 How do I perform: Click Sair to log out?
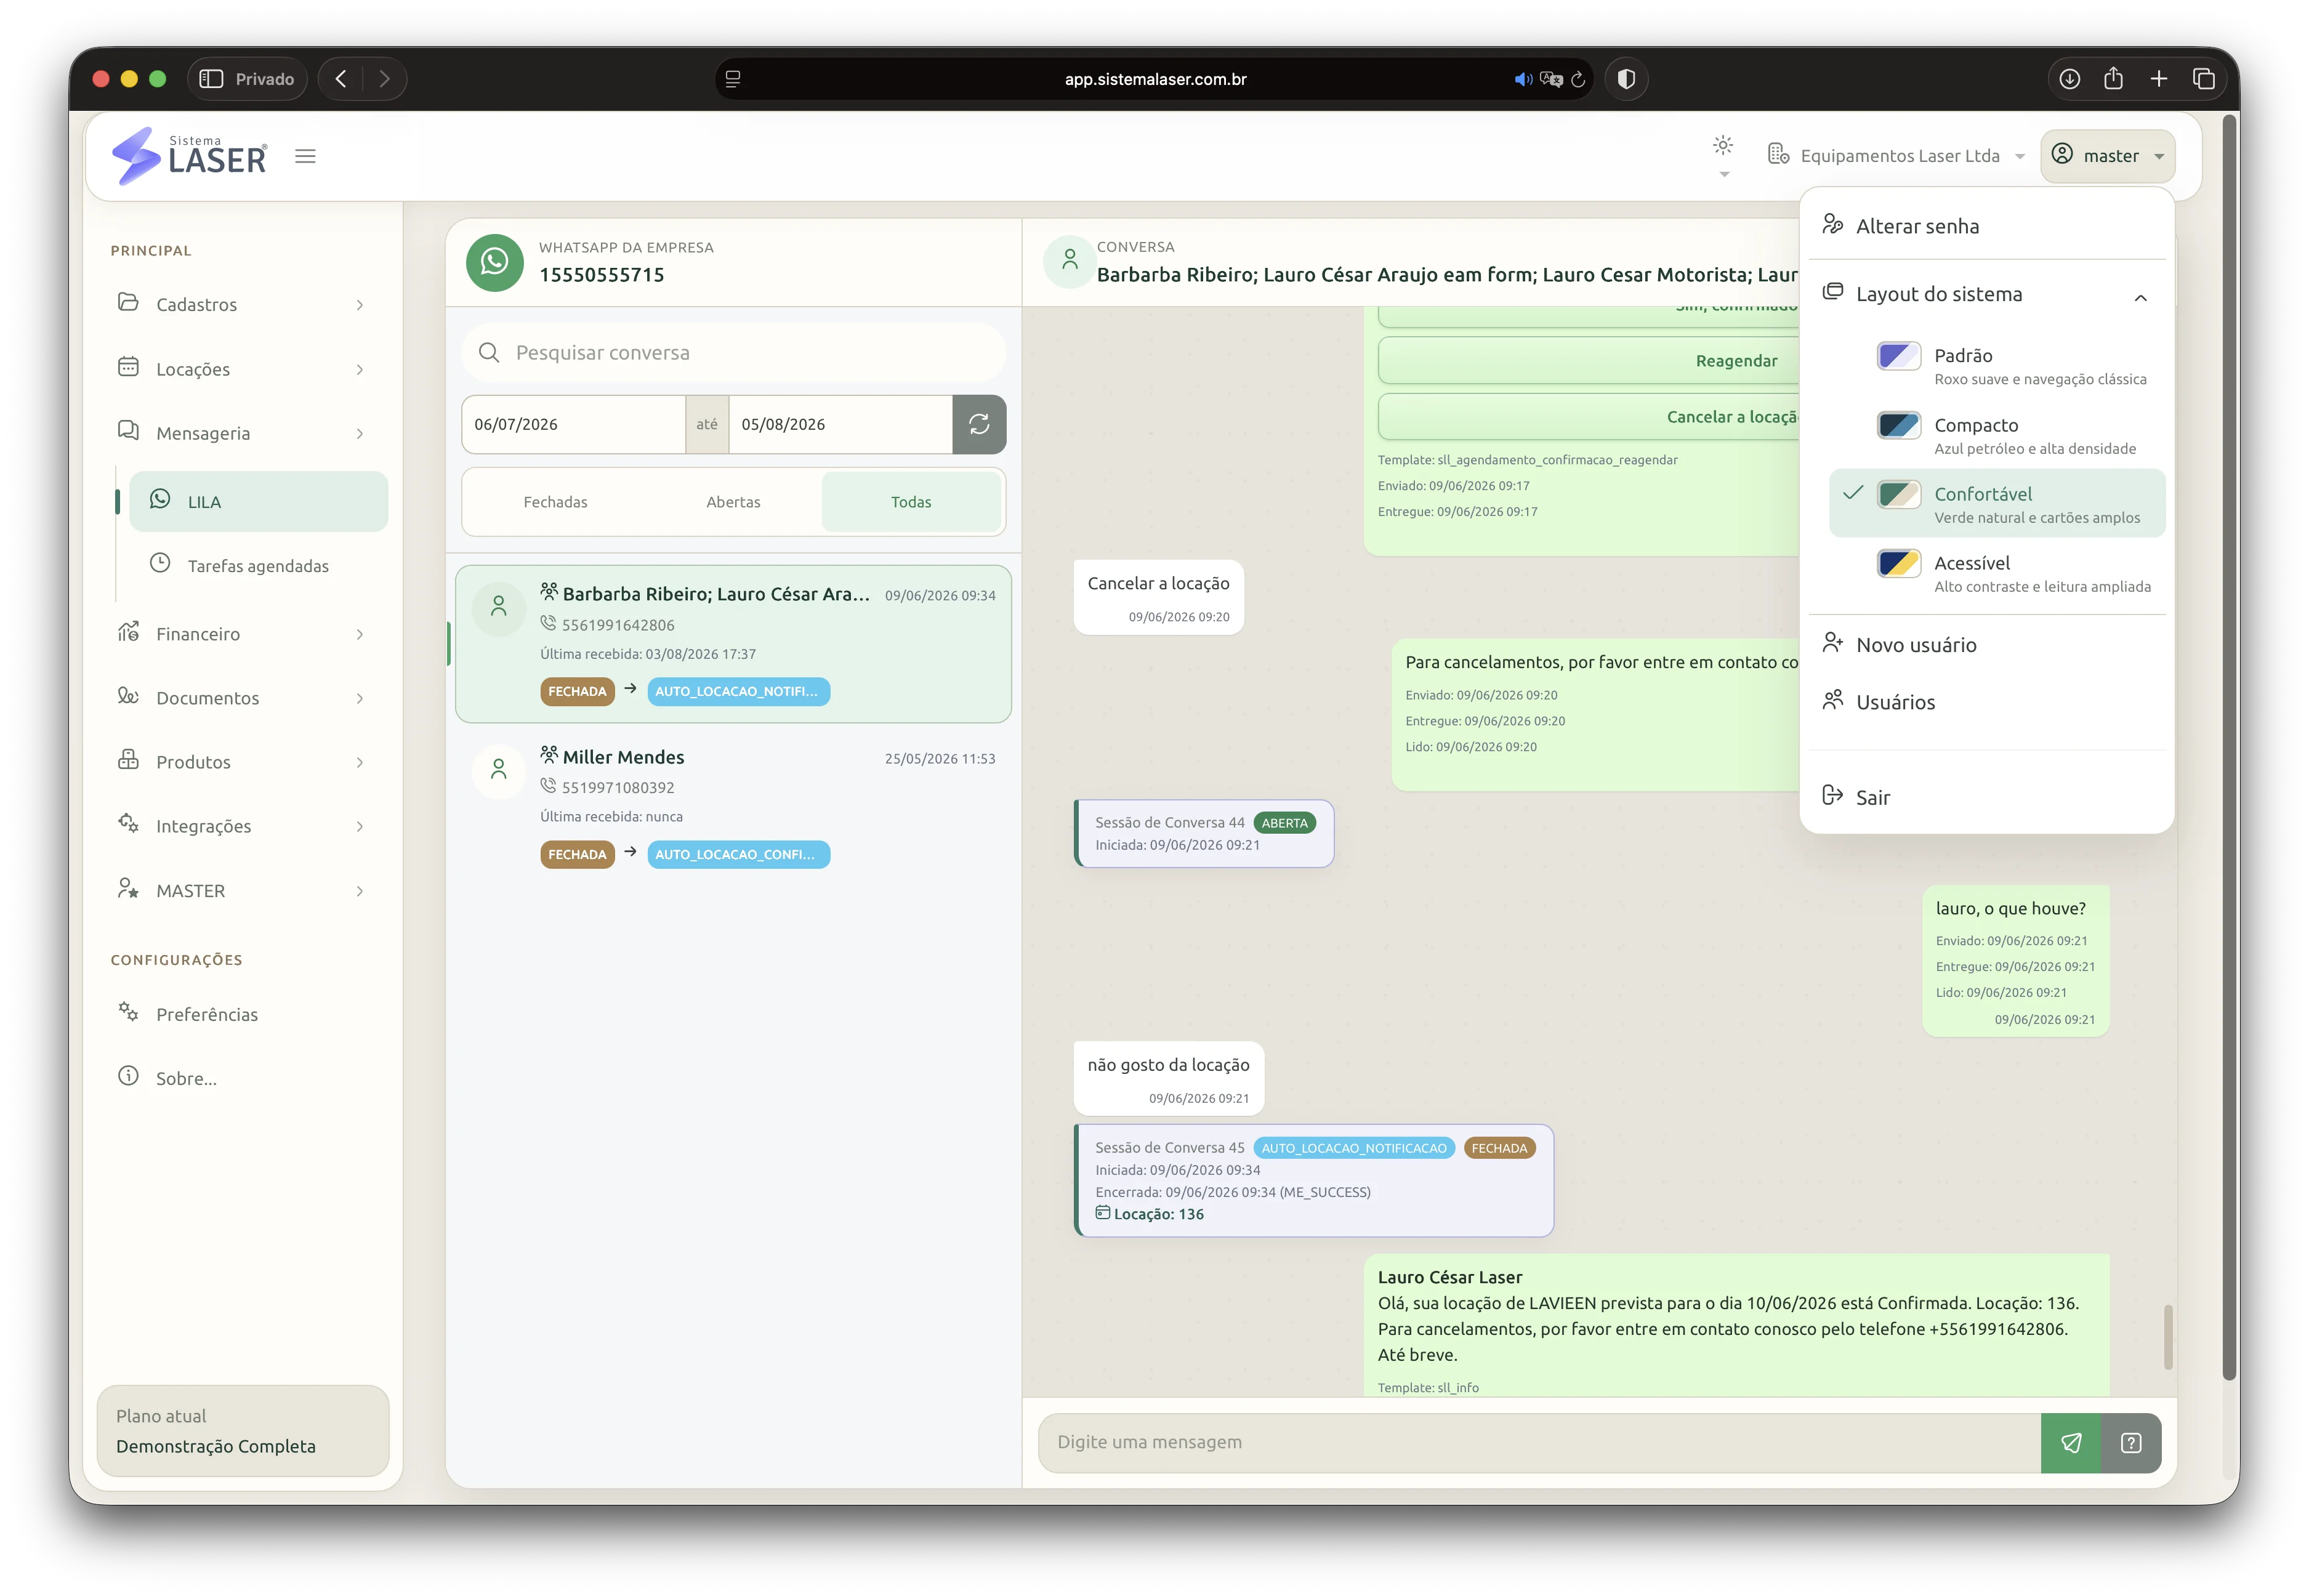pyautogui.click(x=1986, y=797)
